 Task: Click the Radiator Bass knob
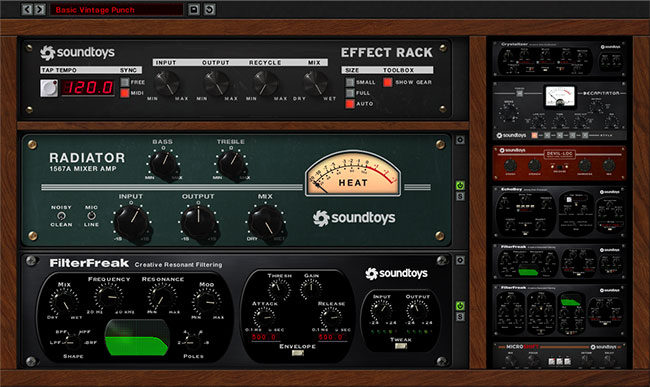pos(164,165)
